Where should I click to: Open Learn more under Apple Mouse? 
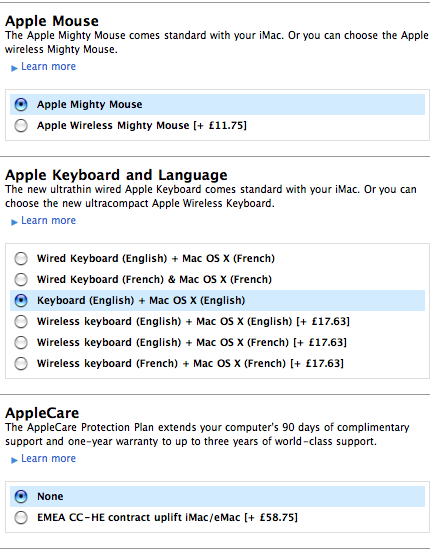tap(48, 67)
